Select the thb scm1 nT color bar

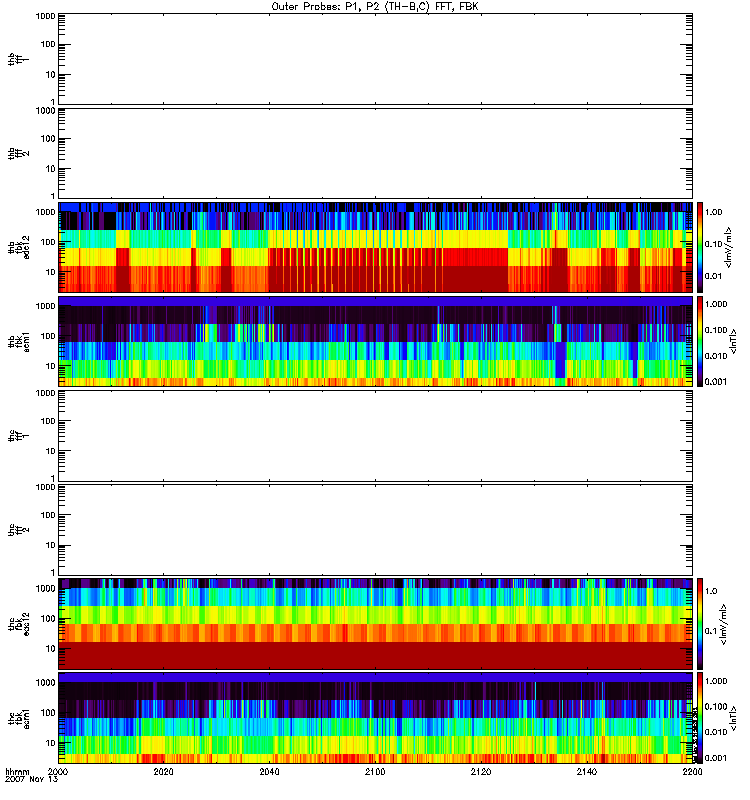coord(702,341)
